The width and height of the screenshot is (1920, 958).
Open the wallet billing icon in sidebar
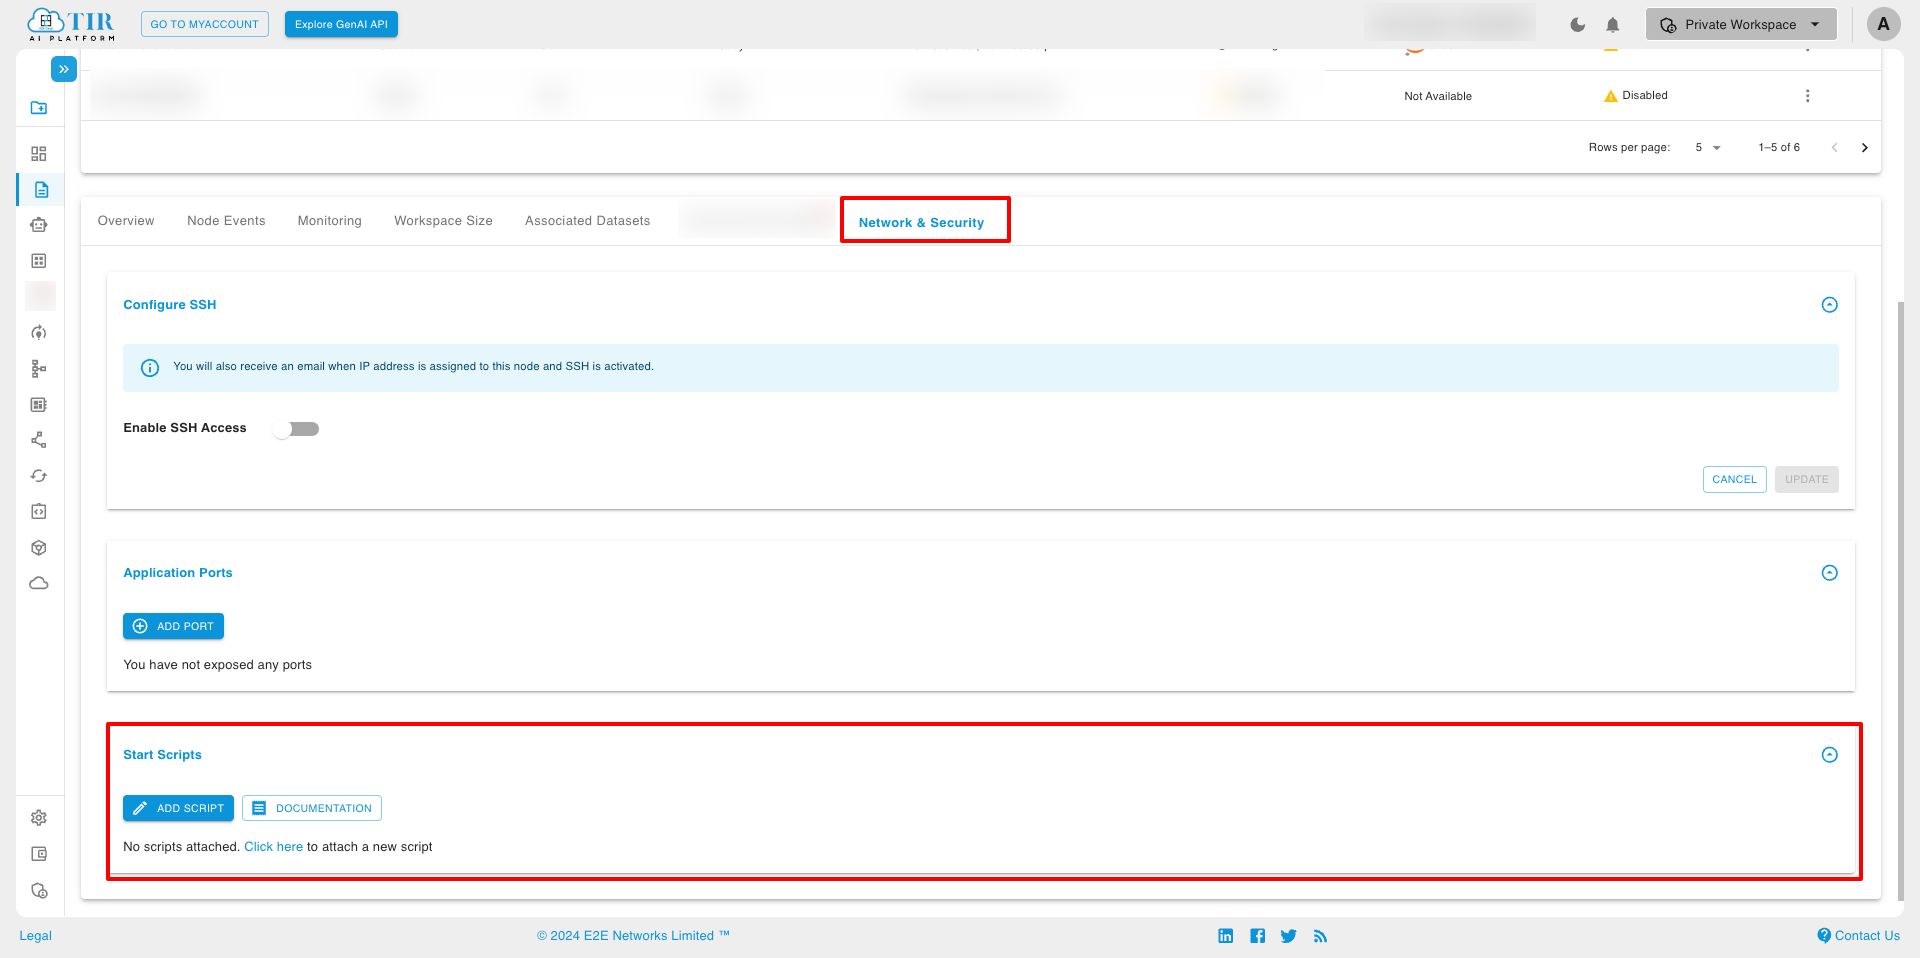pos(39,854)
